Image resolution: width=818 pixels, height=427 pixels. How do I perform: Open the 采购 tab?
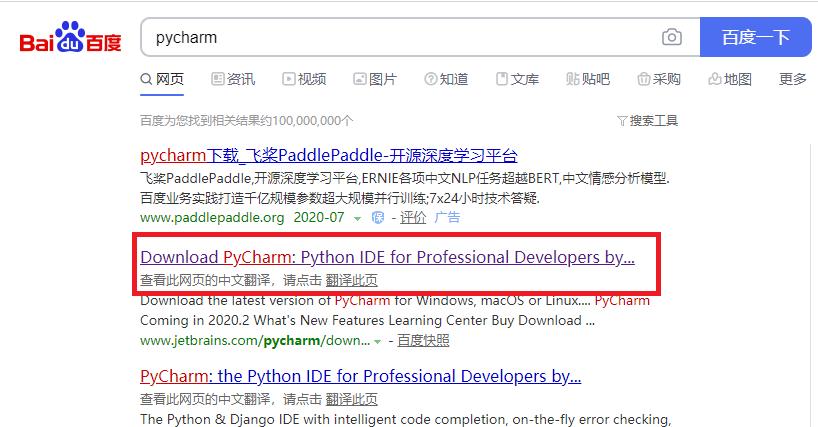(659, 79)
